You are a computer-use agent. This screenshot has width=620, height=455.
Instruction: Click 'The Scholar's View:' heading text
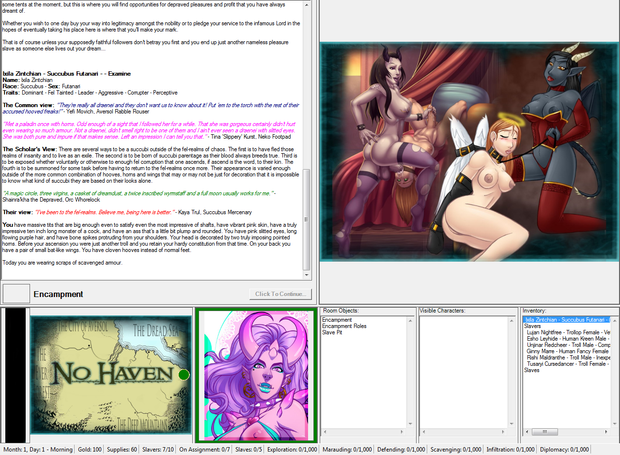click(x=30, y=149)
